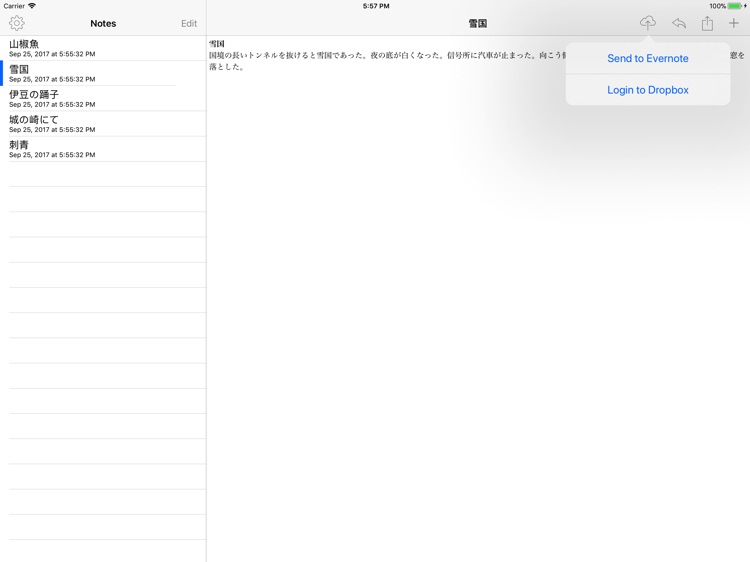Tap the Wi-Fi icon in status bar
This screenshot has width=750, height=562.
tap(32, 6)
